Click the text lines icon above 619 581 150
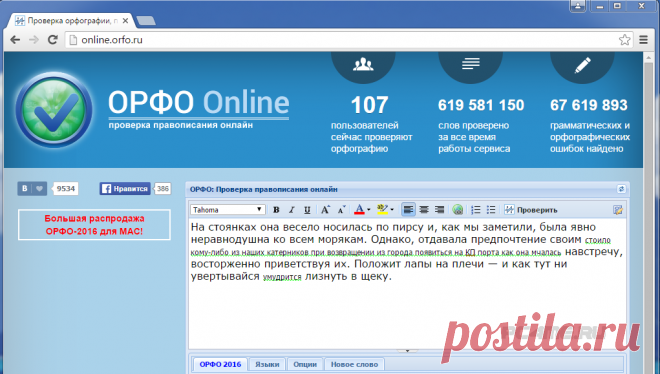This screenshot has height=374, width=660. pyautogui.click(x=471, y=65)
